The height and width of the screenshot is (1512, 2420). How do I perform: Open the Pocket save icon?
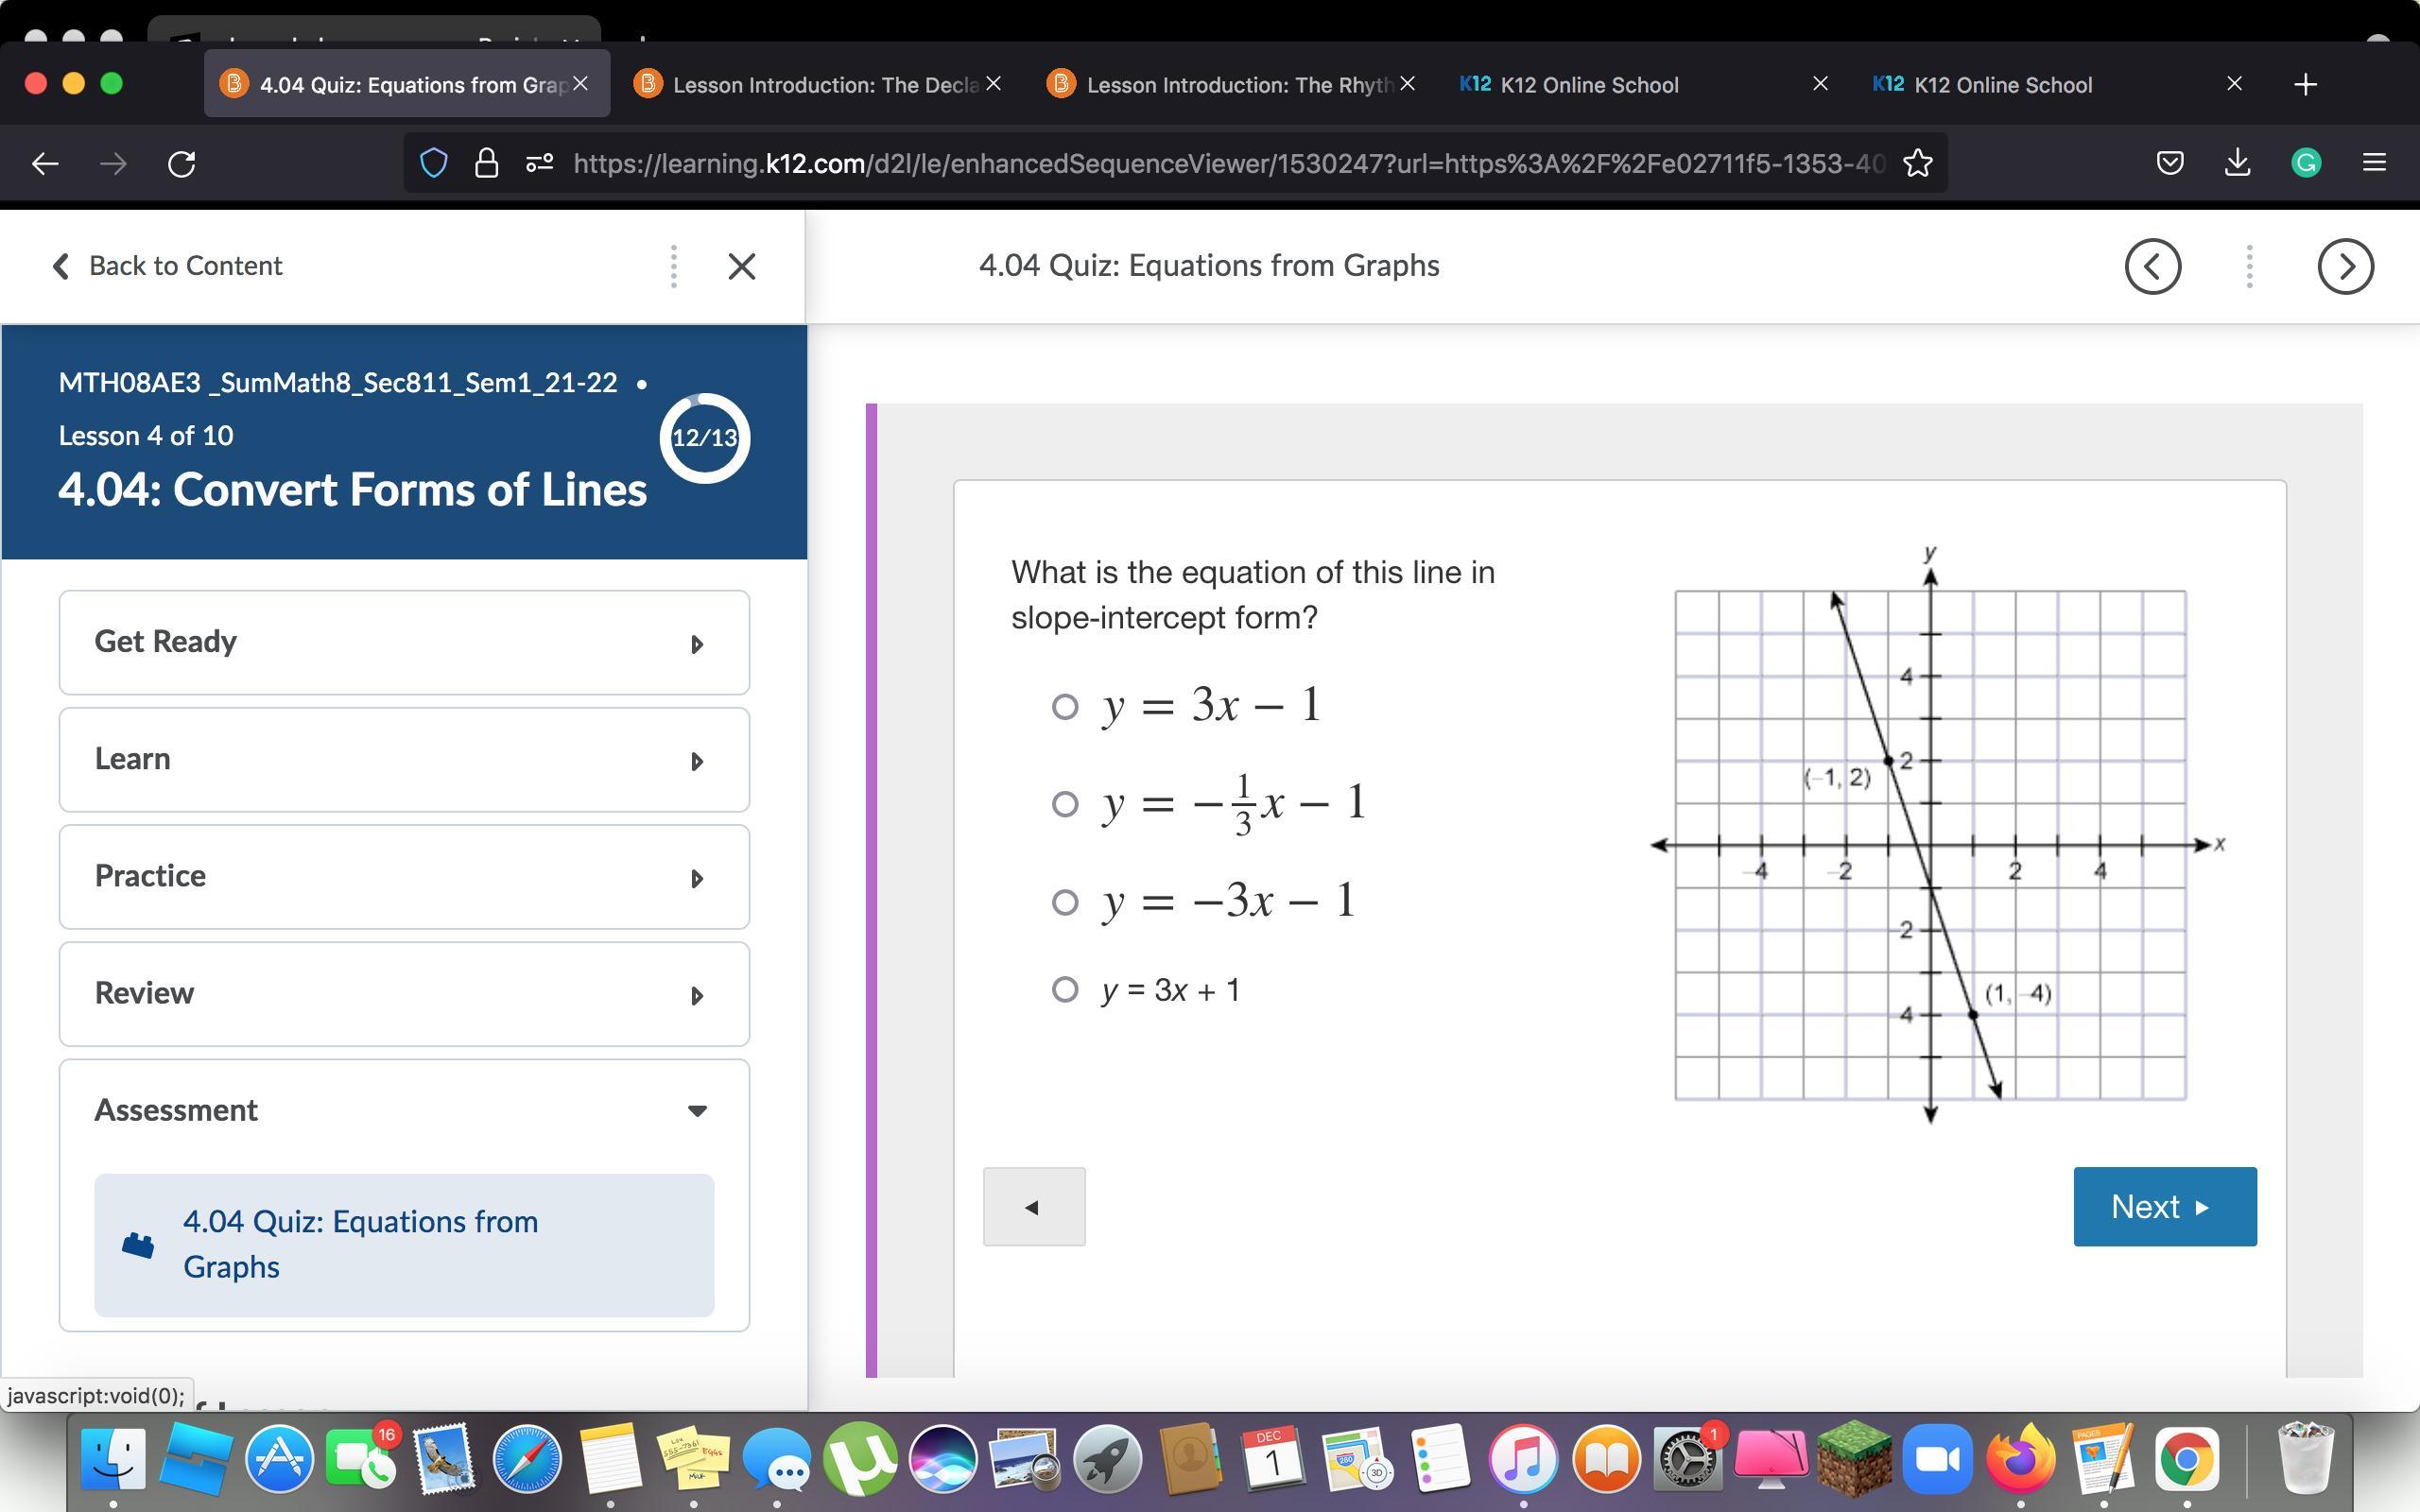(x=2169, y=163)
